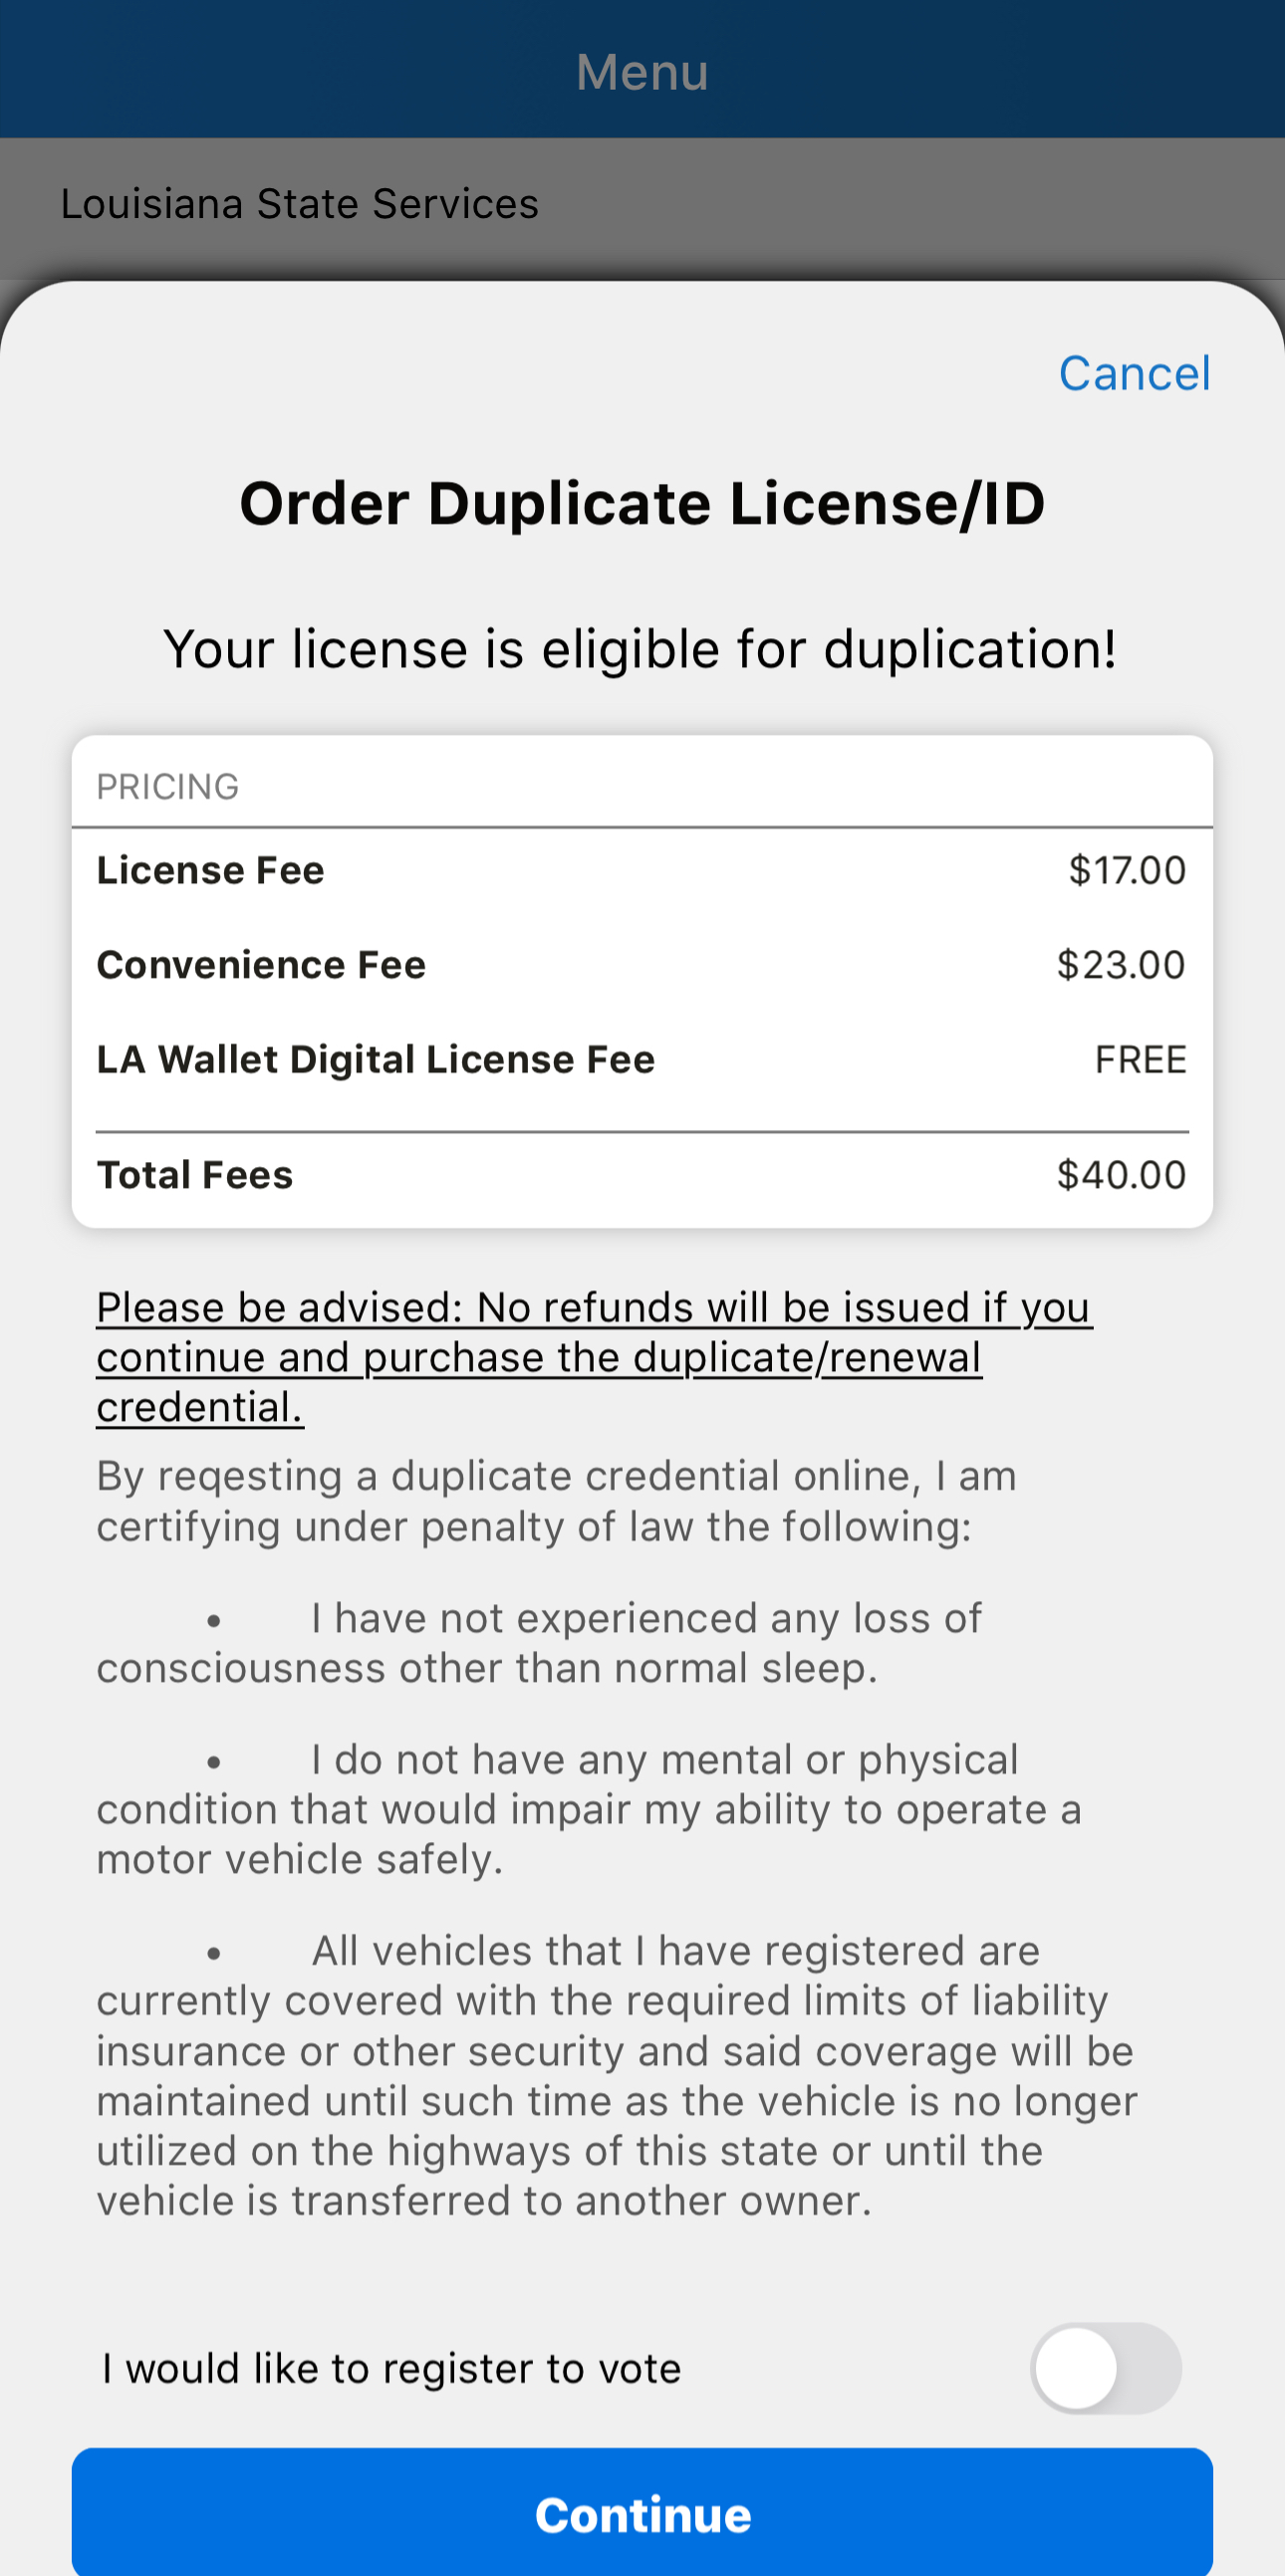
Task: Tap the $17.00 license fee amount
Action: click(x=1127, y=870)
